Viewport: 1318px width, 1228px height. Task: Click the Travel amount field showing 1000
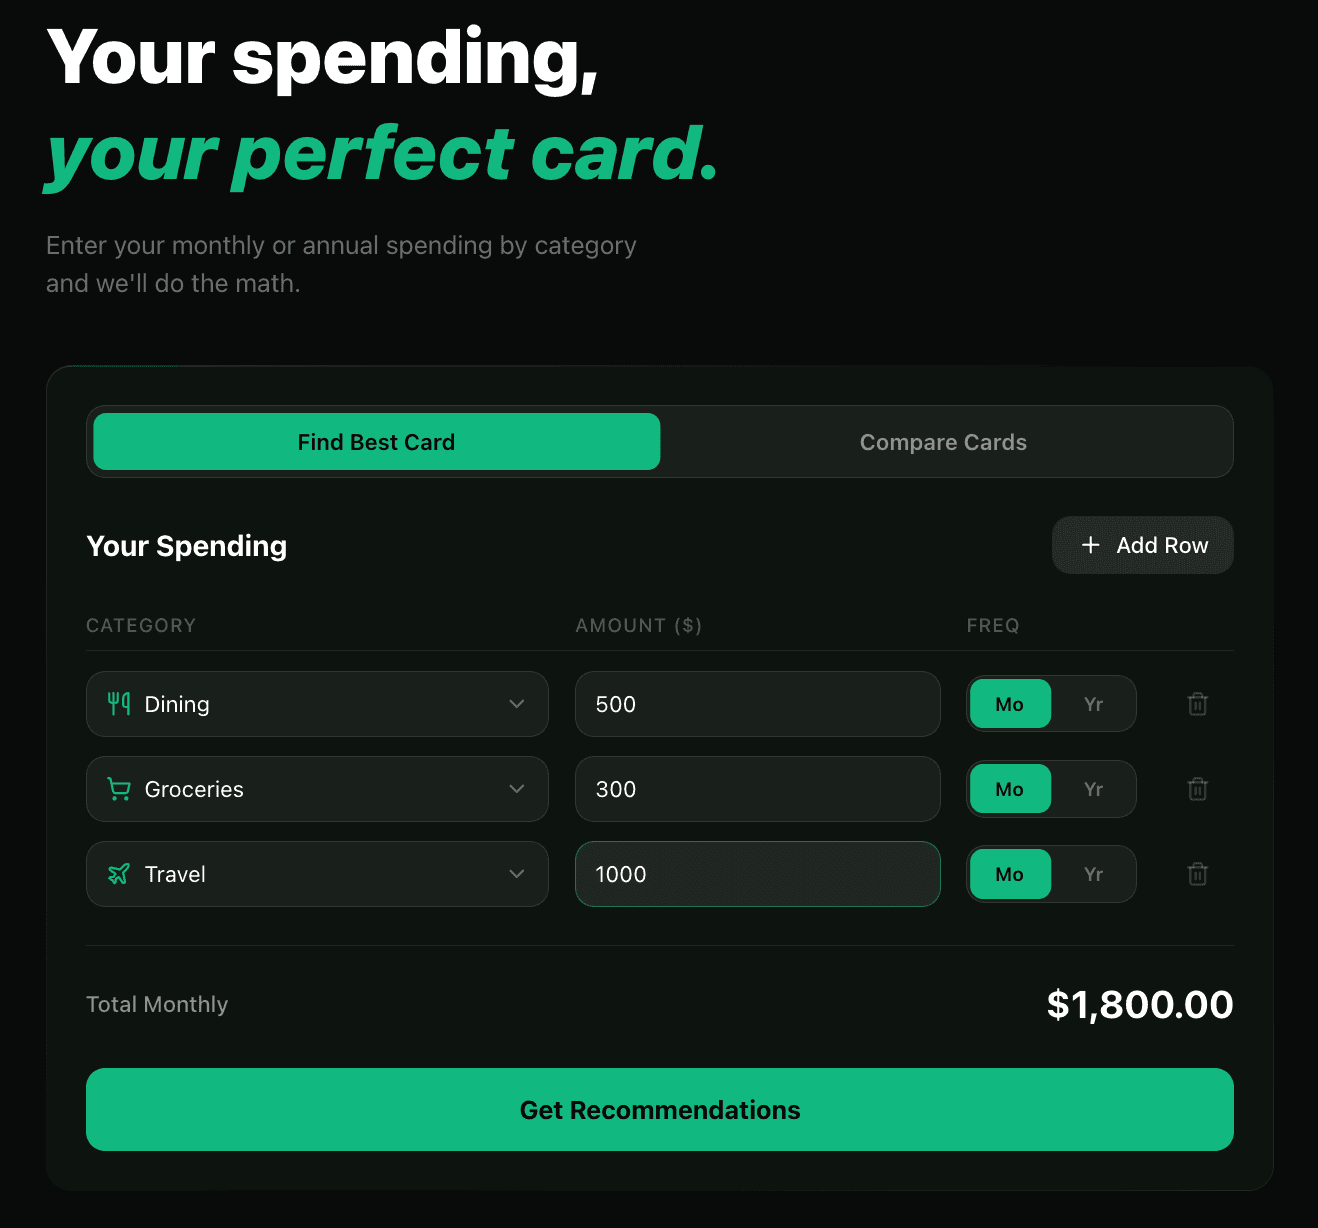(757, 874)
